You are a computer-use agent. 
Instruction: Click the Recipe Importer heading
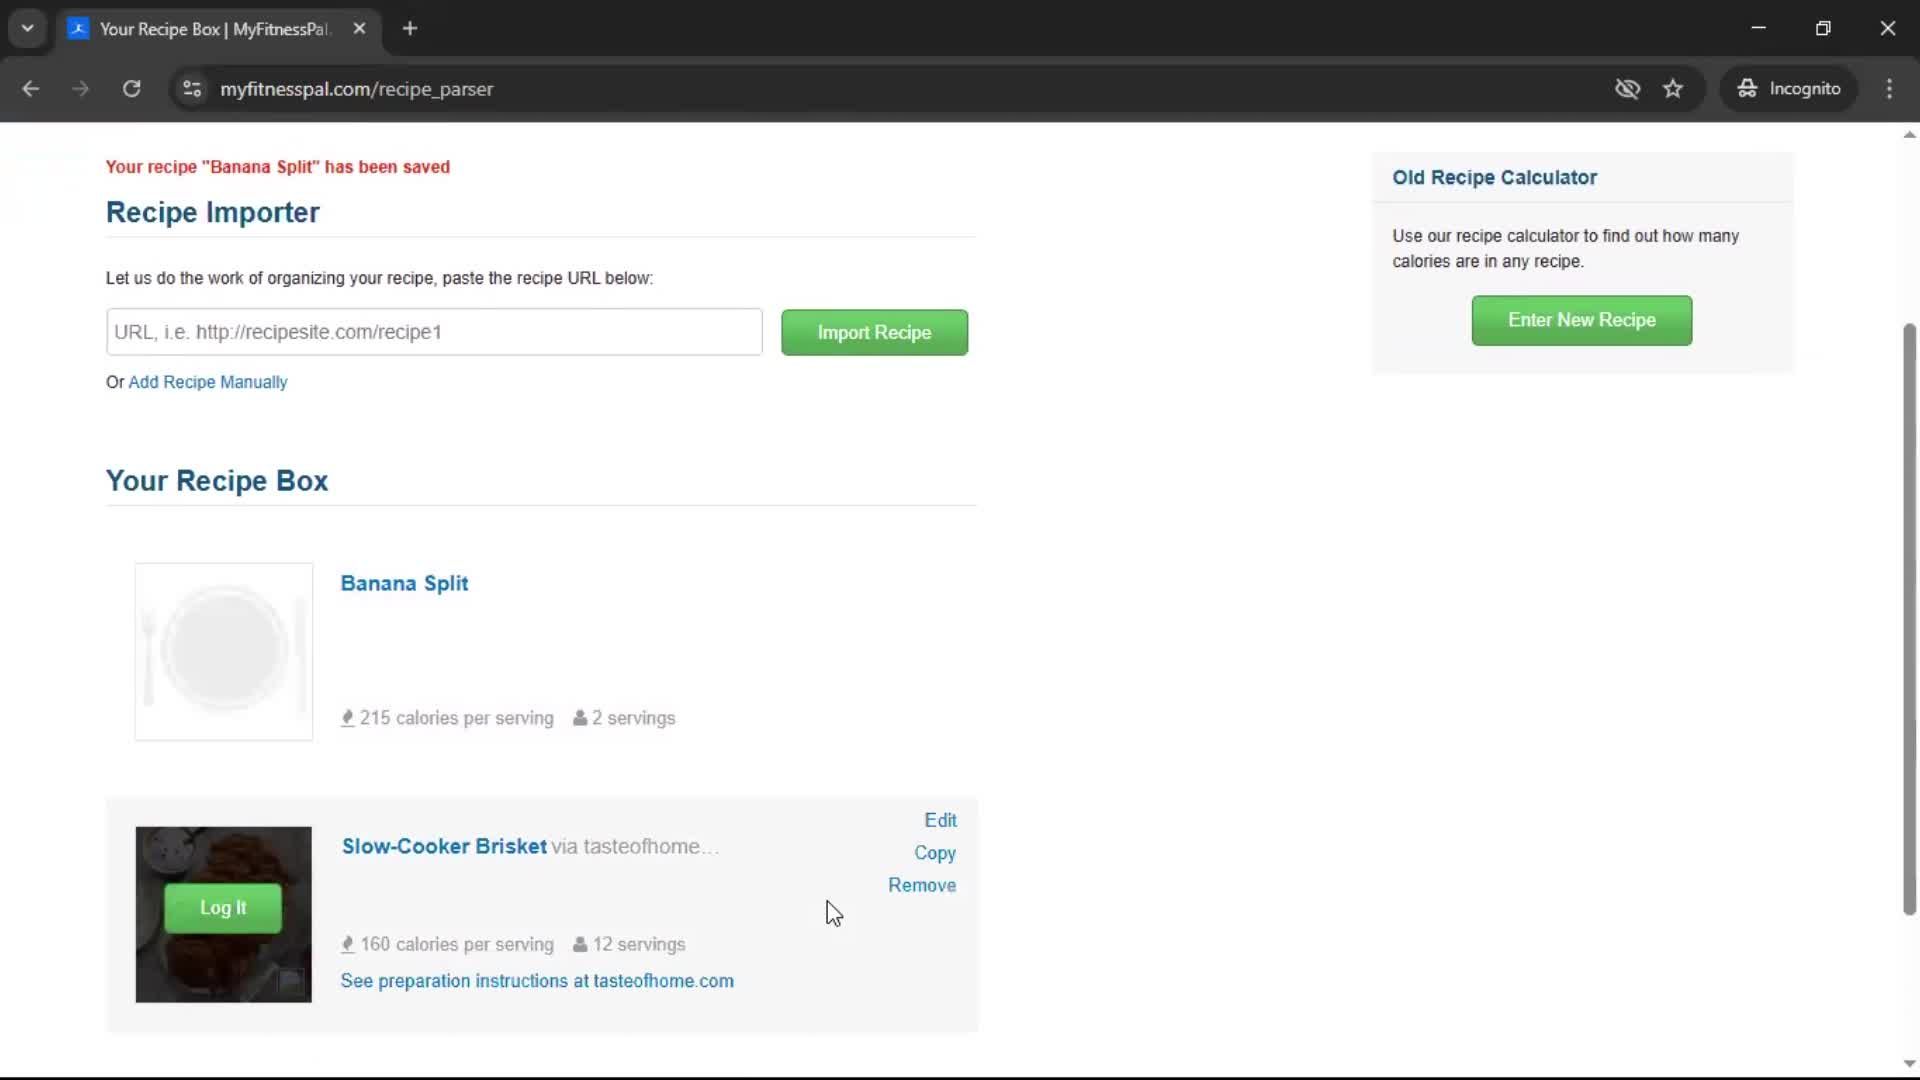213,212
